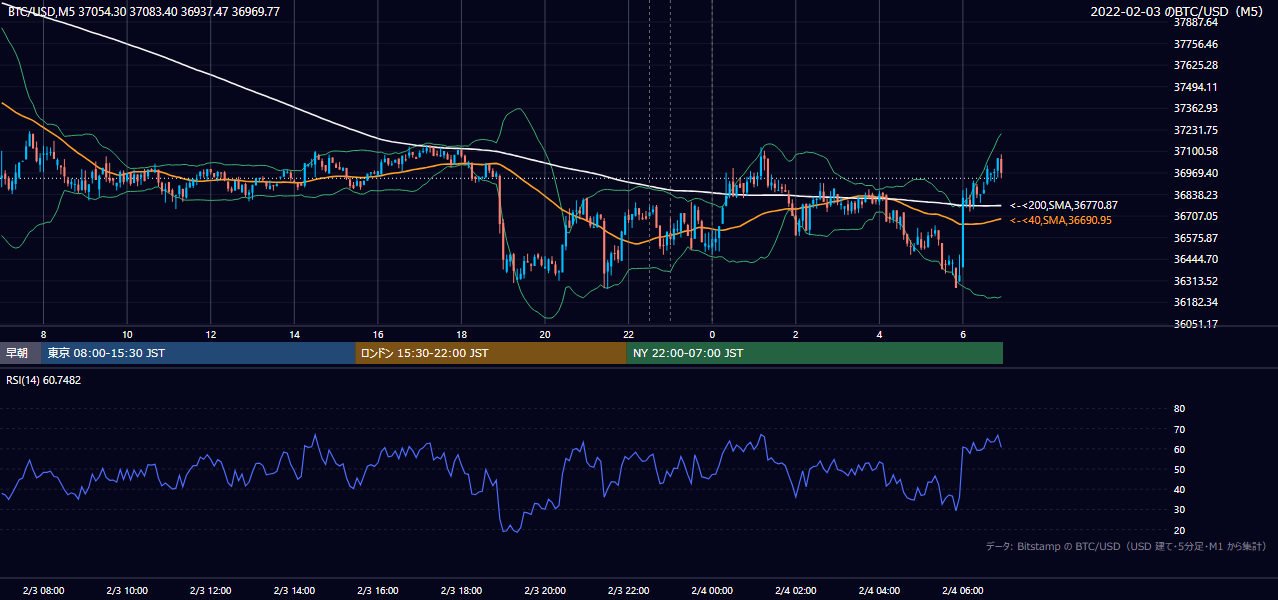Click the bottom time label 2/3 12:00
This screenshot has height=600, width=1278.
point(211,590)
